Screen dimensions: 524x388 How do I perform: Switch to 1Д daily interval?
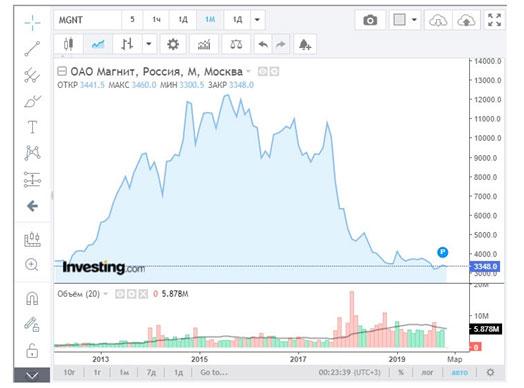coord(183,20)
